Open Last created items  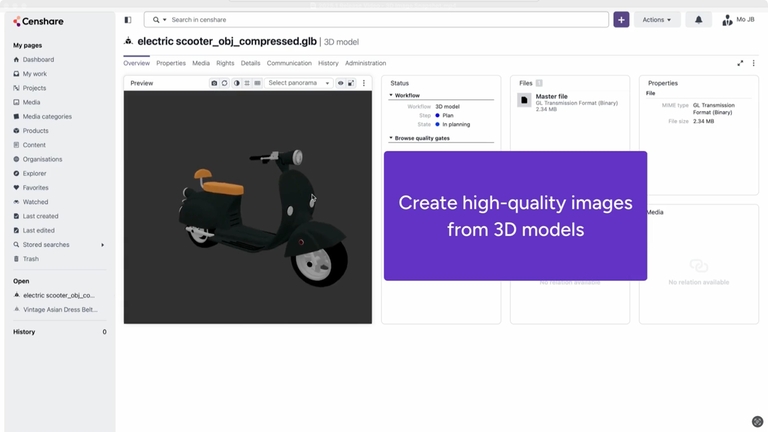[x=40, y=216]
